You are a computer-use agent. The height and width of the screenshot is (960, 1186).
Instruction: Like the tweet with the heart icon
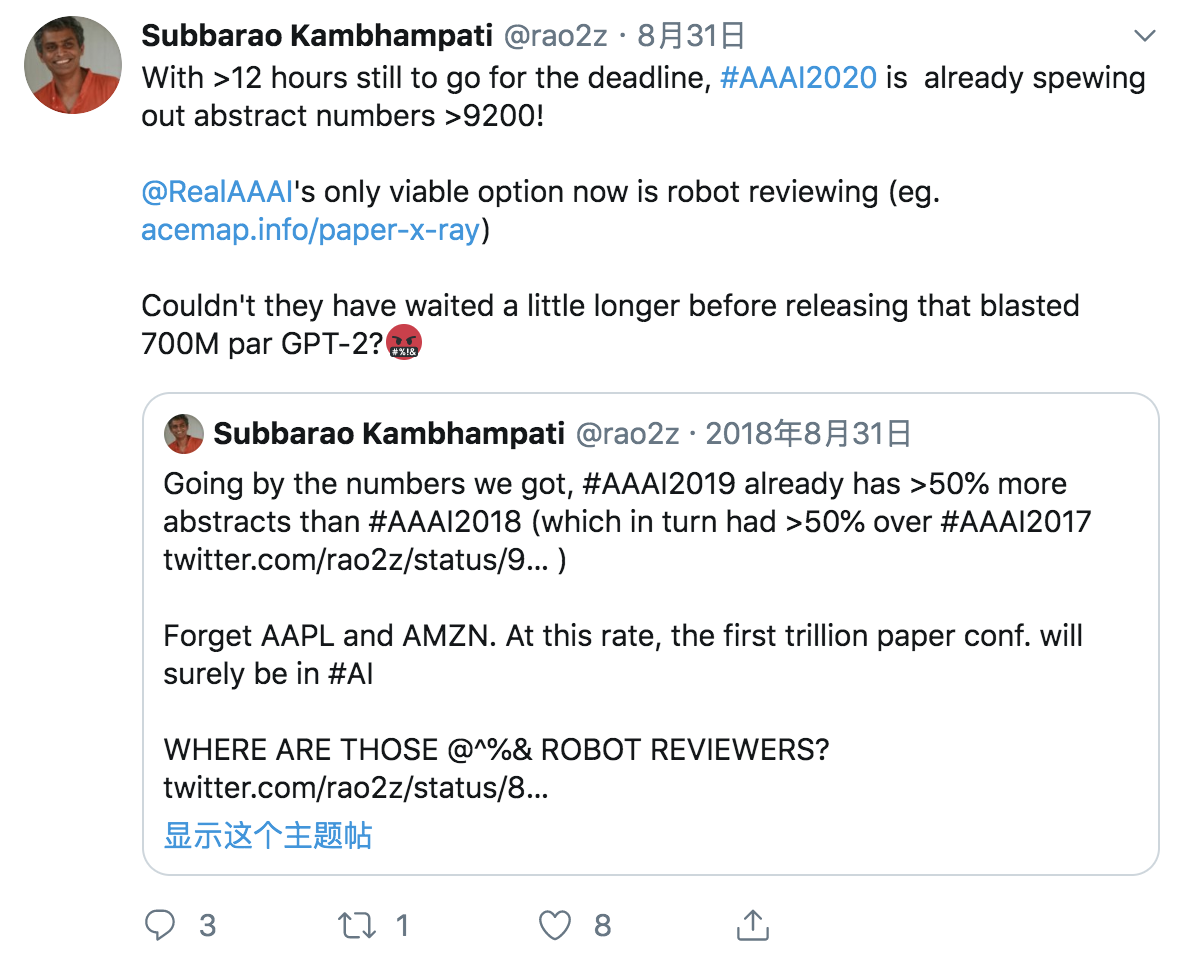554,925
